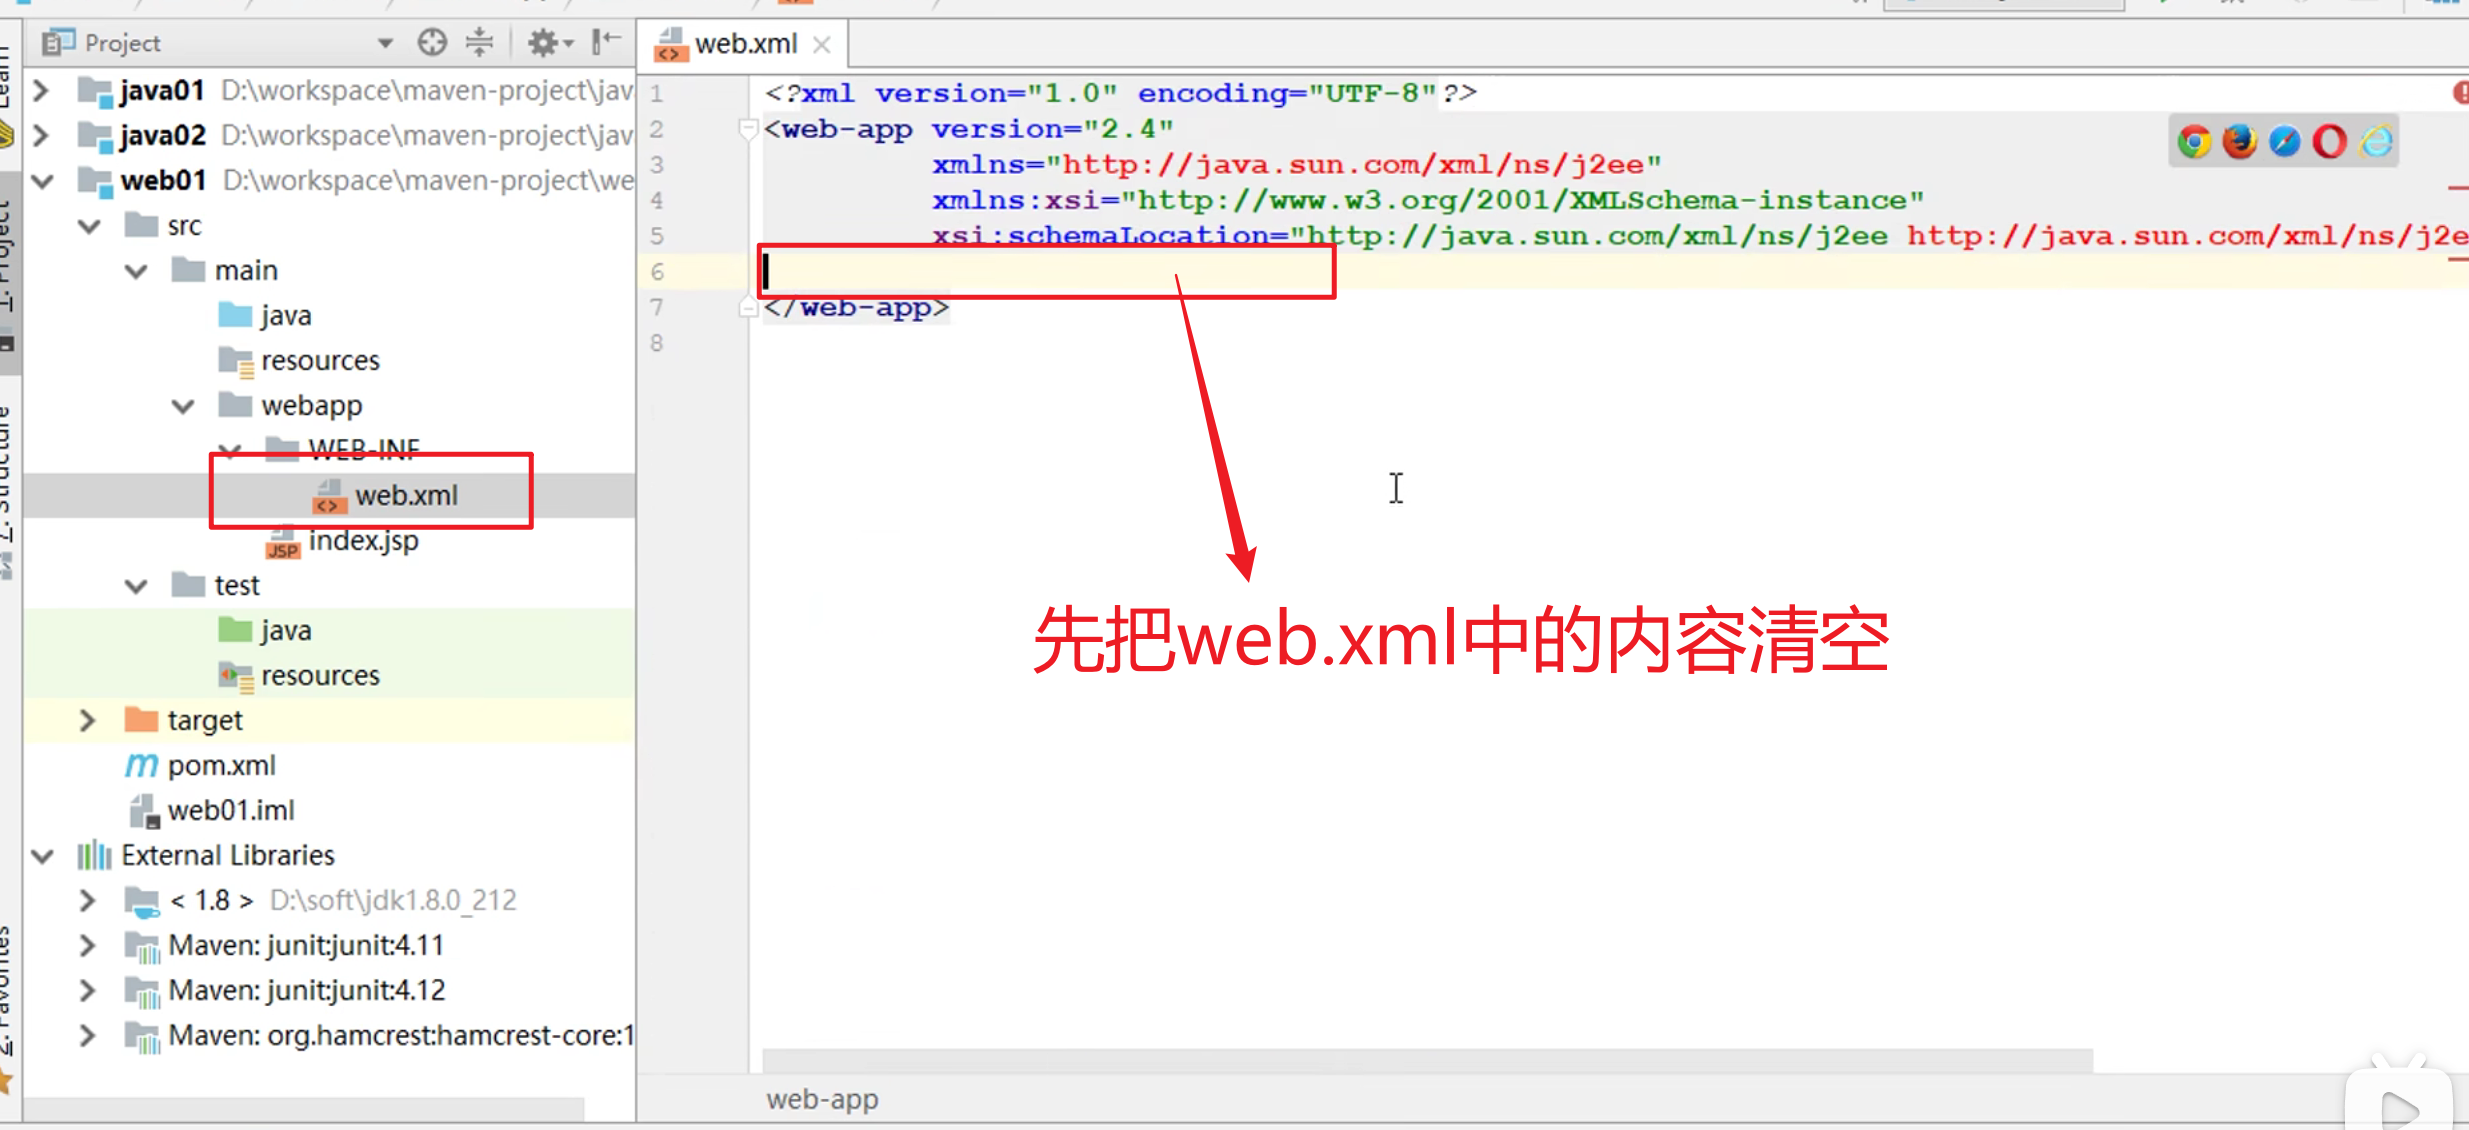Close the web.xml editor tab
The width and height of the screenshot is (2469, 1130).
click(822, 45)
